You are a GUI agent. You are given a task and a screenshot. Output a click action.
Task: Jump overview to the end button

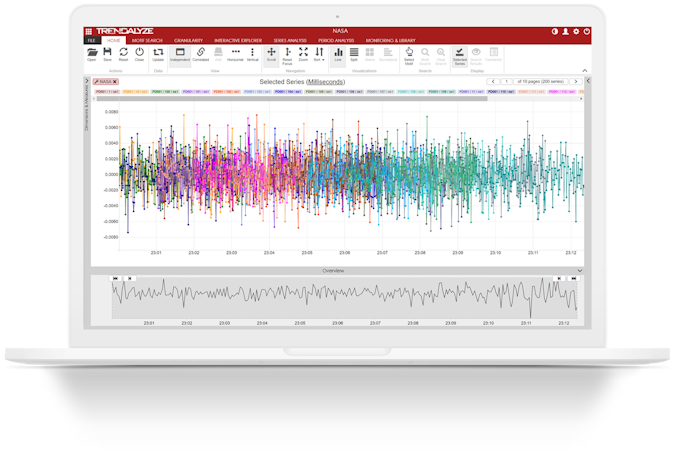(573, 279)
